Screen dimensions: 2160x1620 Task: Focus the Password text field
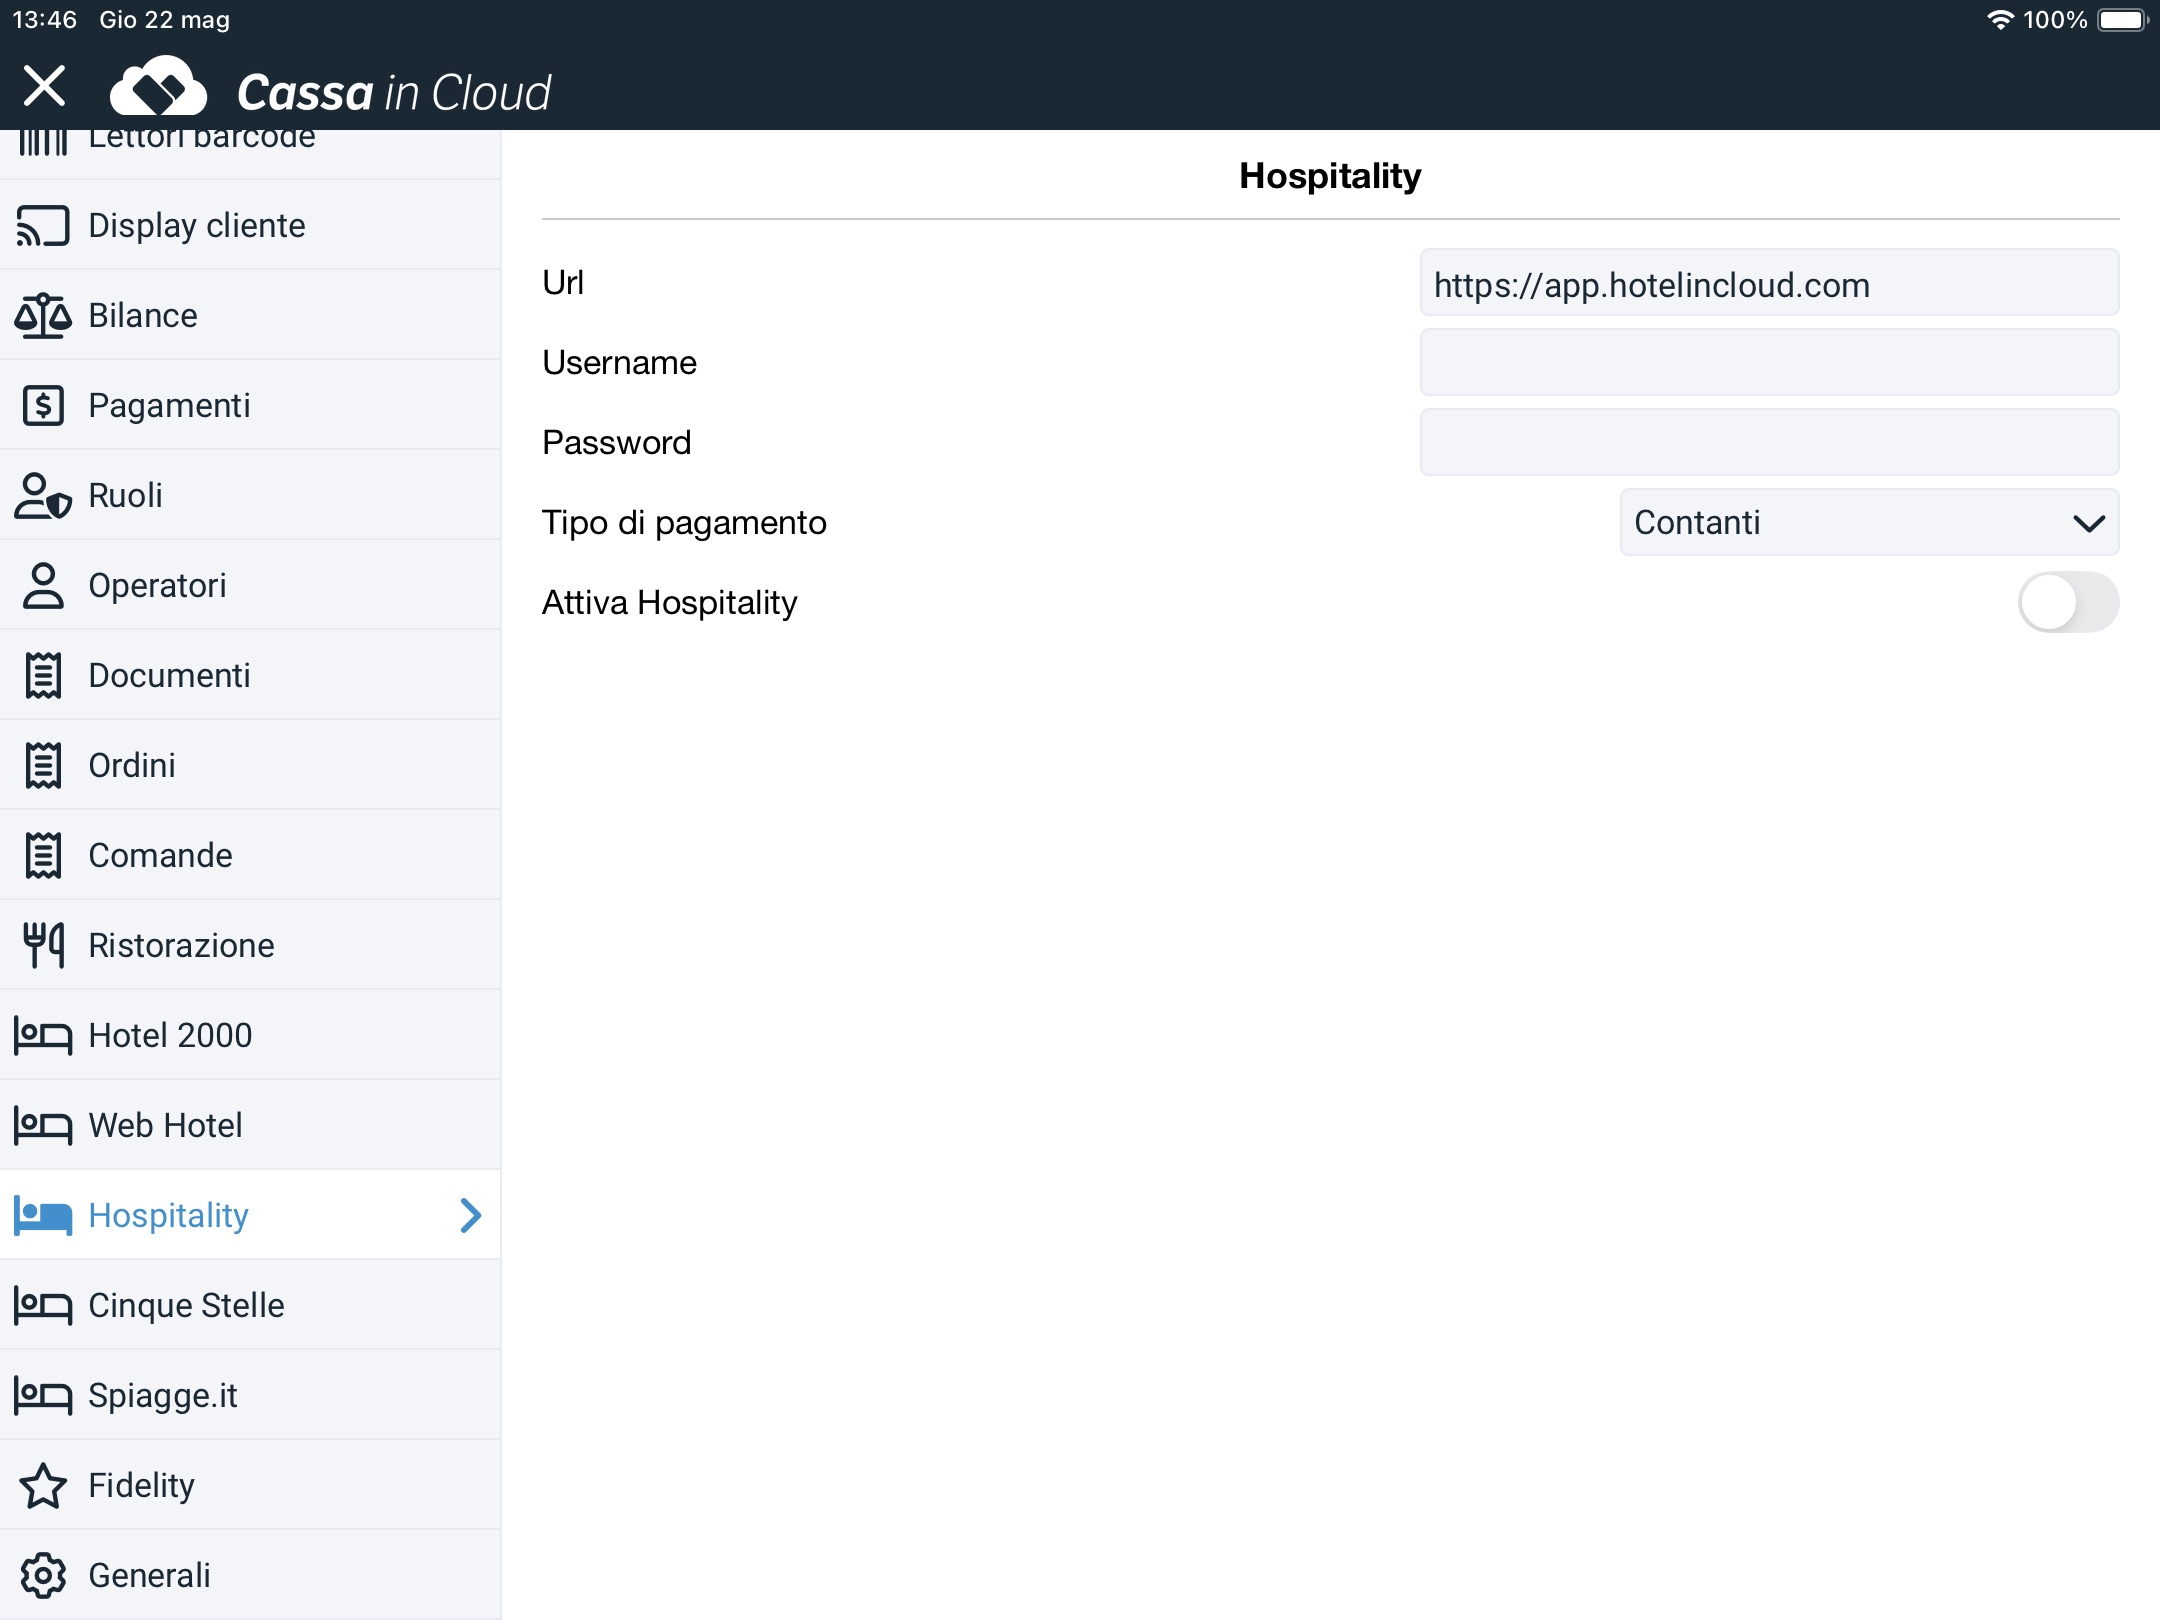[1768, 443]
